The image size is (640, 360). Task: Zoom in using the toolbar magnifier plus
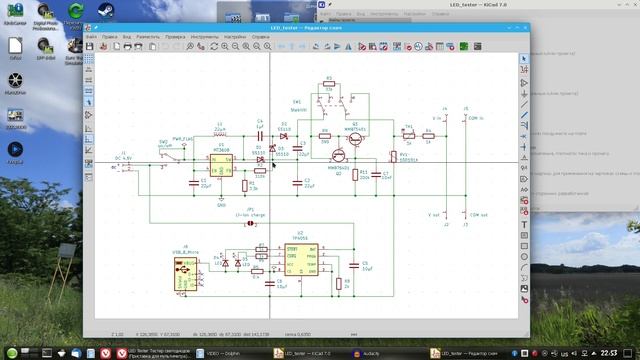click(x=225, y=47)
